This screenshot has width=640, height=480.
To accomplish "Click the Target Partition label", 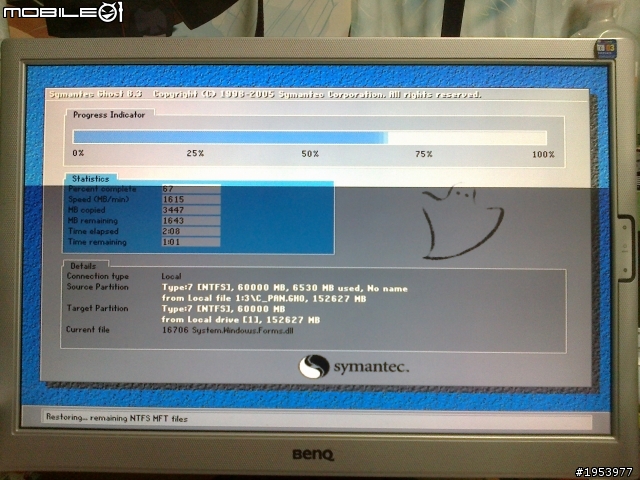I will click(98, 308).
